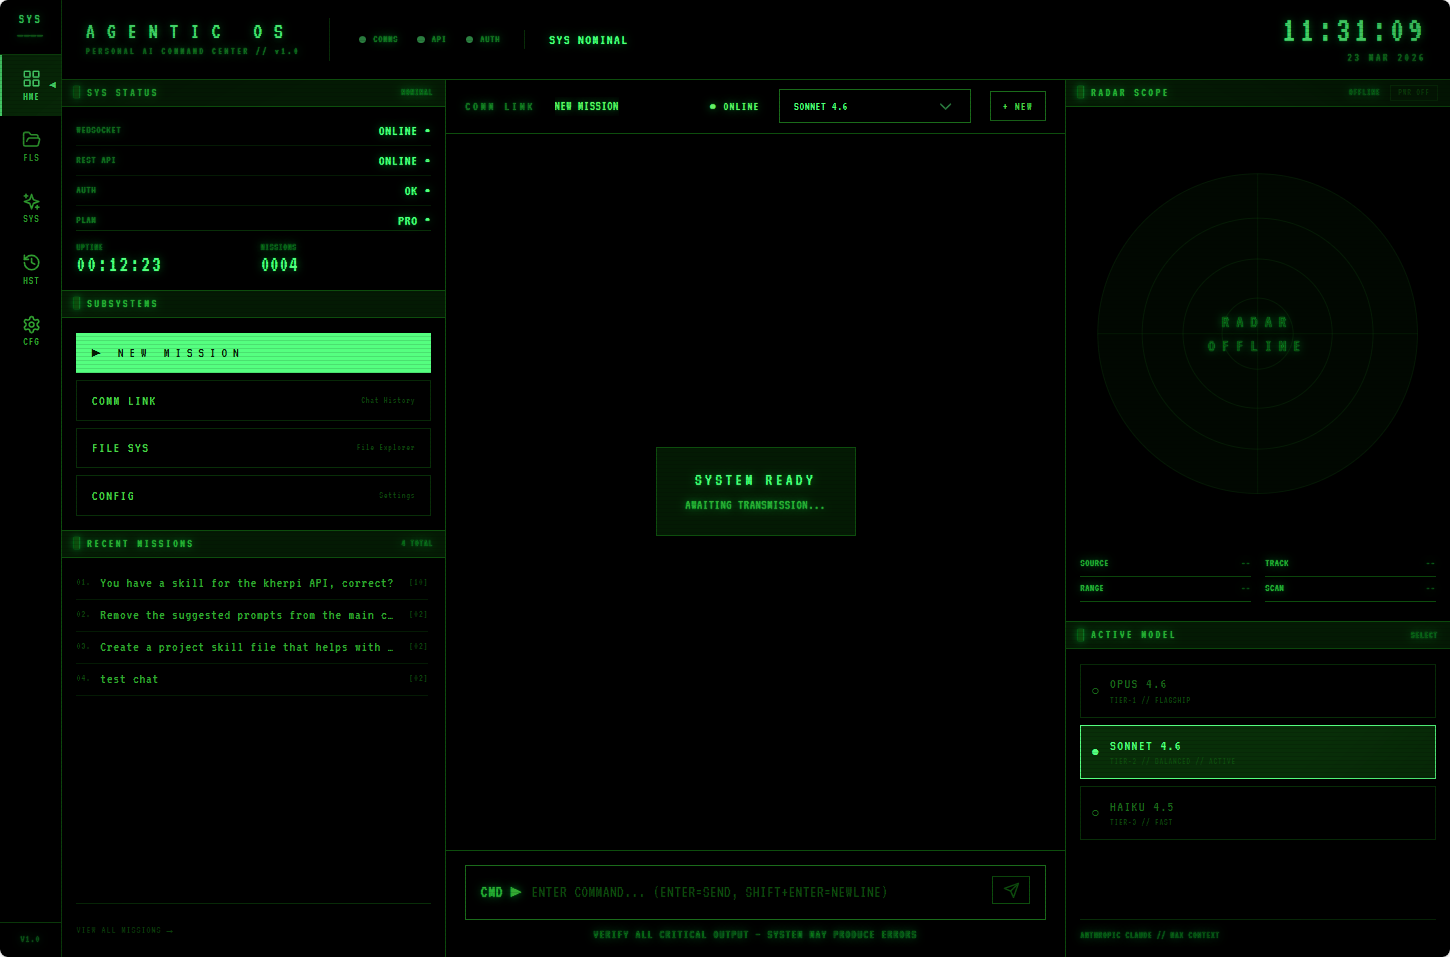Open the HME home sidebar icon
This screenshot has width=1450, height=957.
pos(31,85)
